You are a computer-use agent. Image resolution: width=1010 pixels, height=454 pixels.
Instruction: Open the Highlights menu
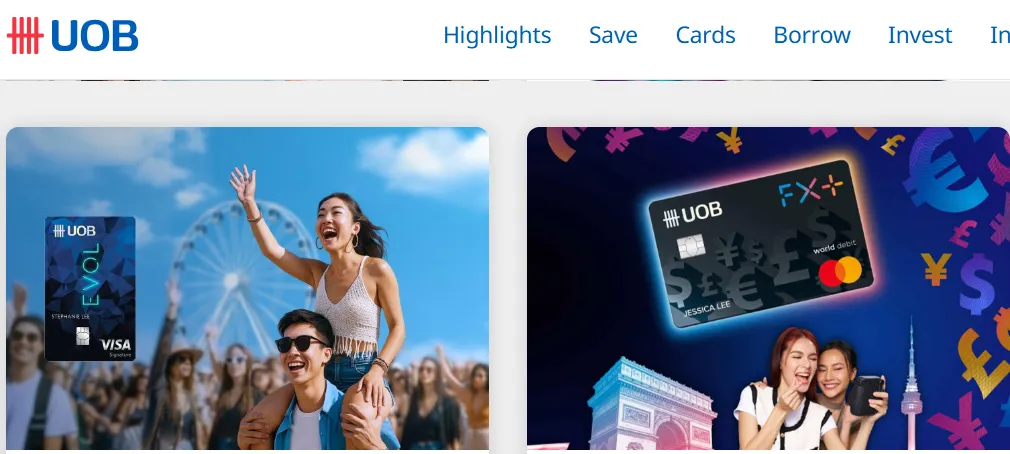(x=497, y=35)
